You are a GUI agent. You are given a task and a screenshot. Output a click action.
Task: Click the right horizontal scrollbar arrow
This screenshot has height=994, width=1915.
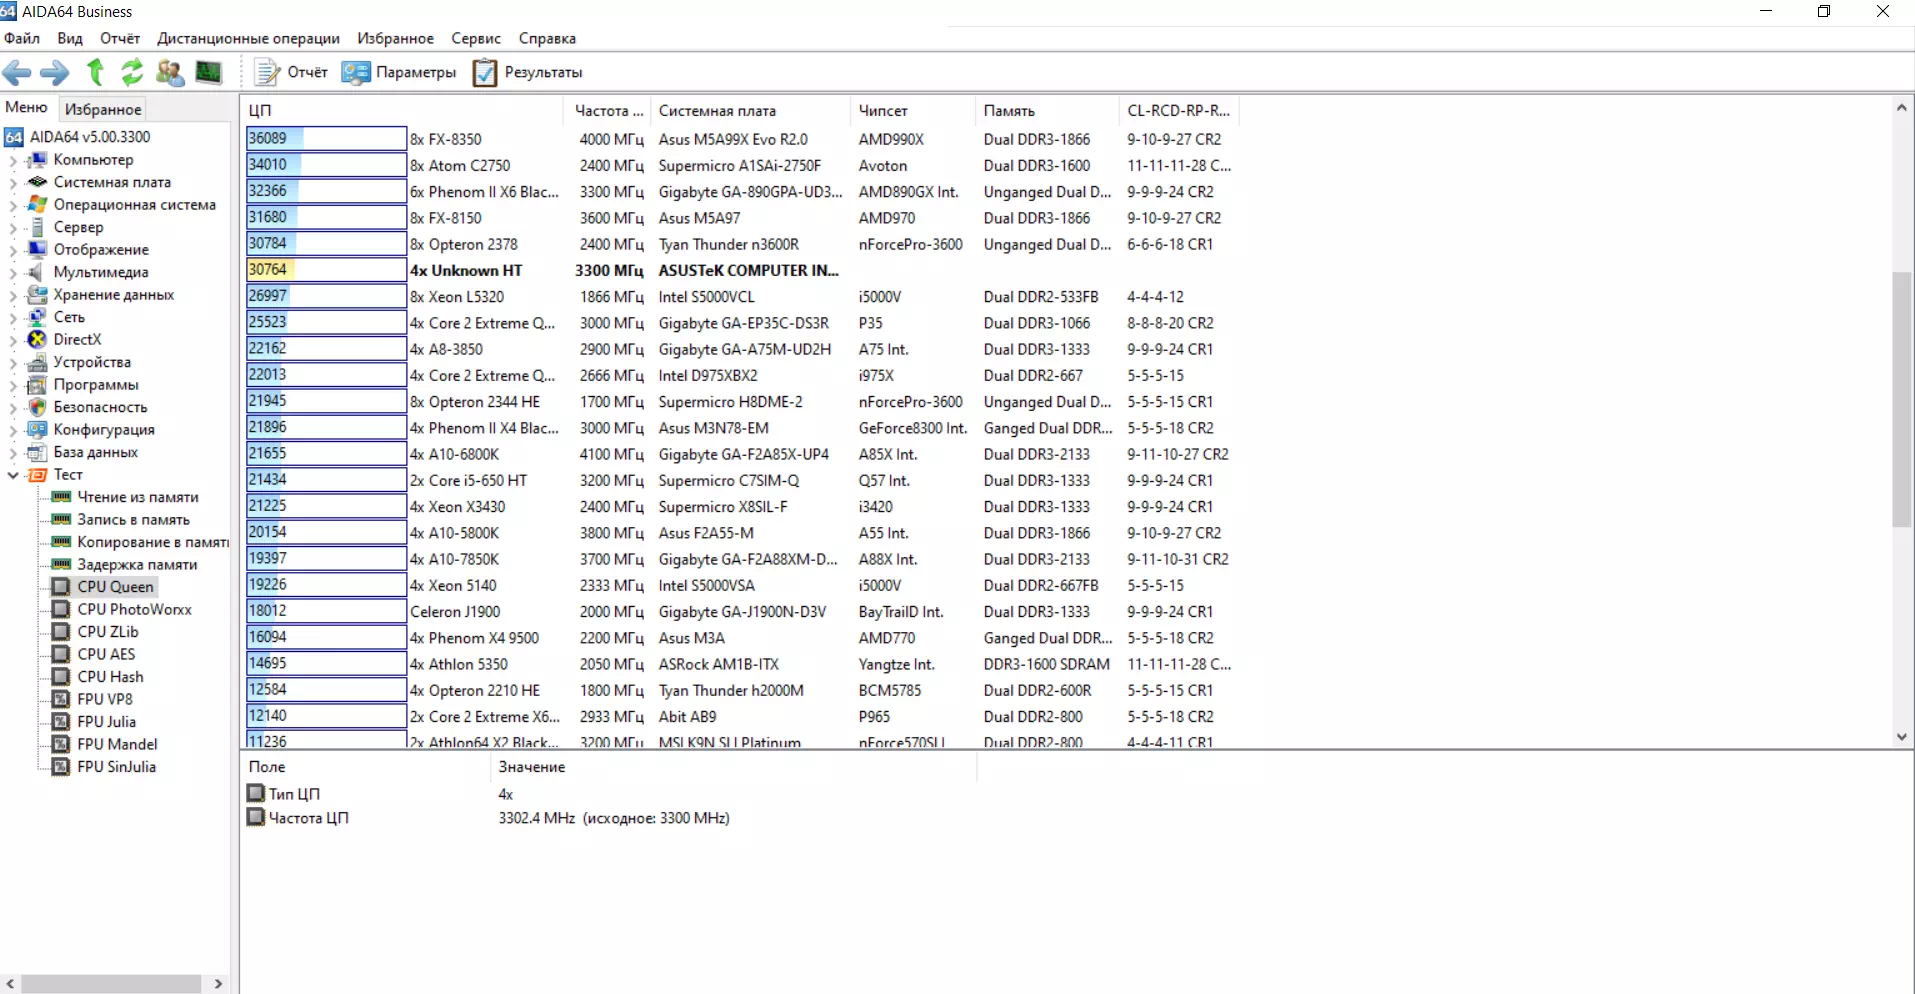218,984
